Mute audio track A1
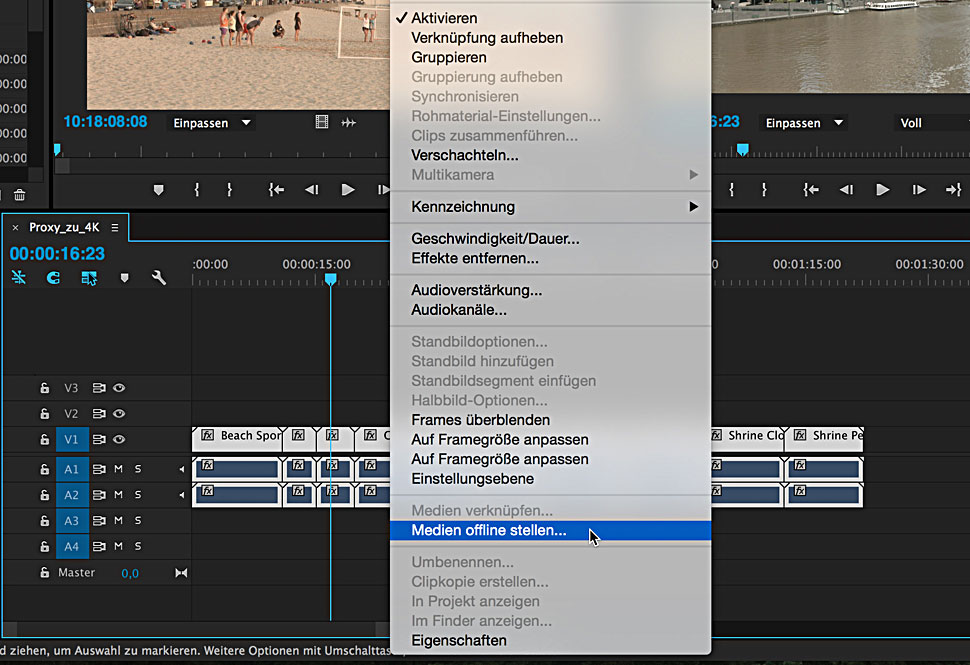The height and width of the screenshot is (665, 970). (x=118, y=469)
